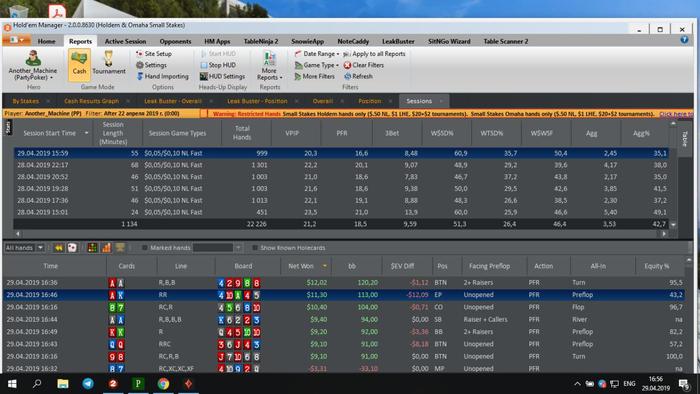Show hidden system tray icons
The image size is (700, 394).
coord(577,384)
